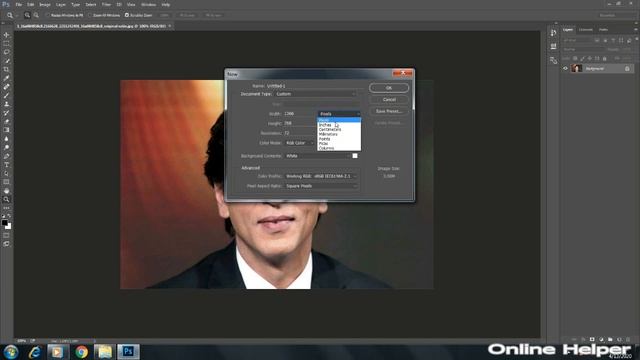Open the width units Pixels dropdown
The image size is (640, 360).
pos(339,114)
